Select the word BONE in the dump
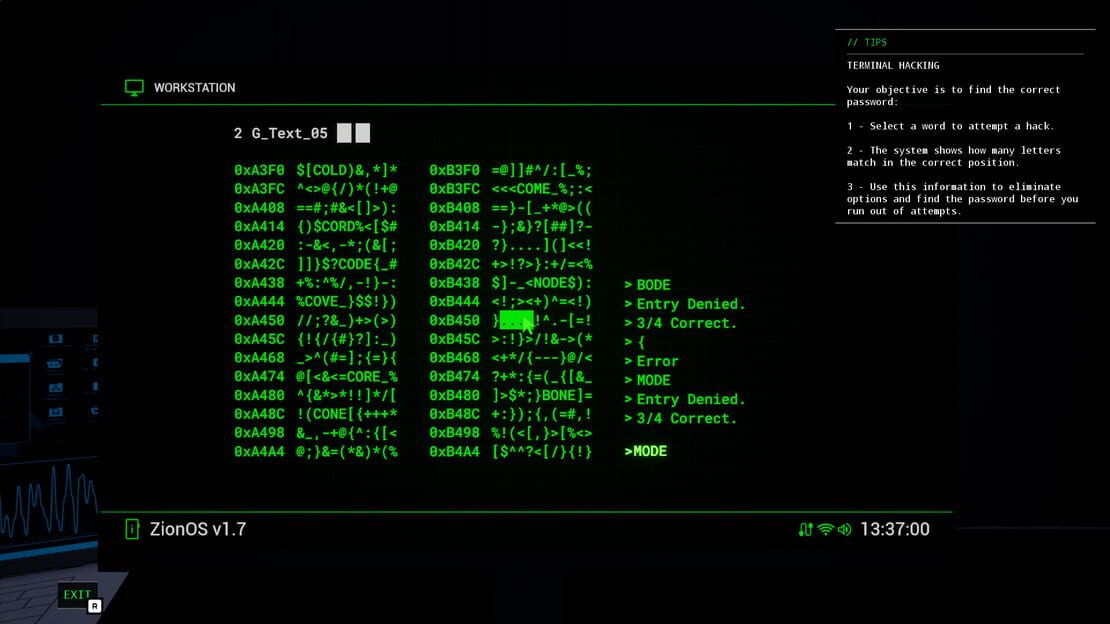This screenshot has width=1110, height=624. tap(559, 395)
